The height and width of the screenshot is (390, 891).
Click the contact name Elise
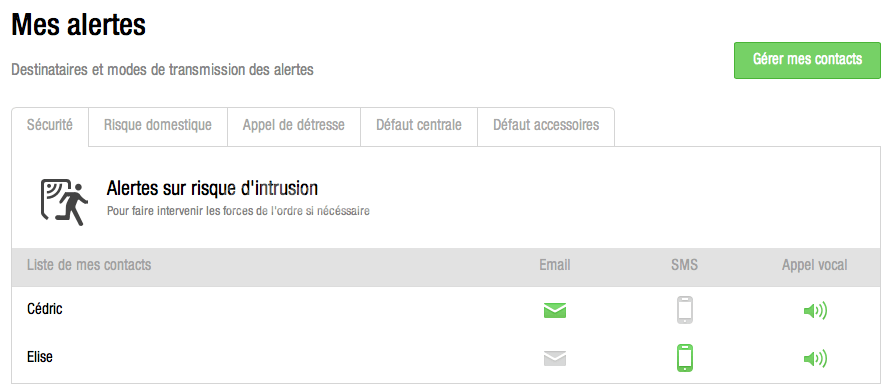[x=40, y=357]
